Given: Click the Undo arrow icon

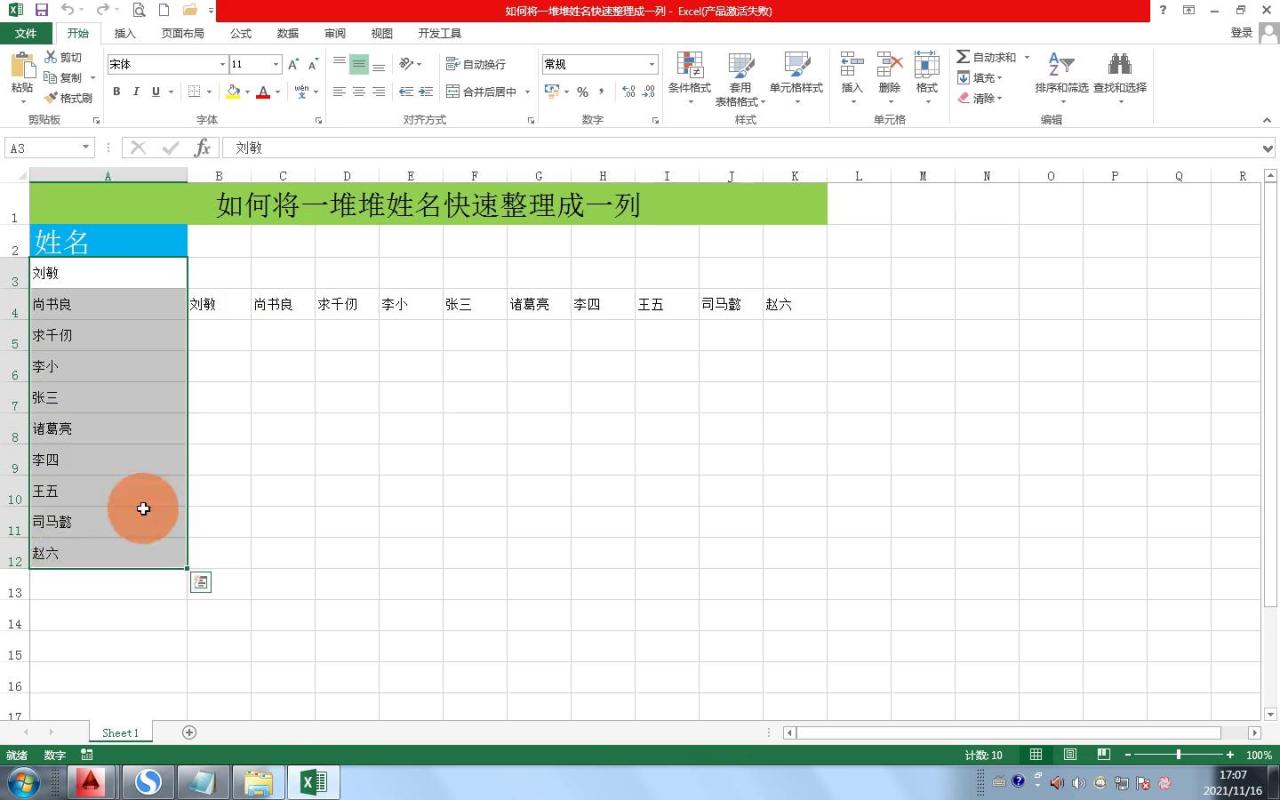Looking at the screenshot, I should coord(67,10).
